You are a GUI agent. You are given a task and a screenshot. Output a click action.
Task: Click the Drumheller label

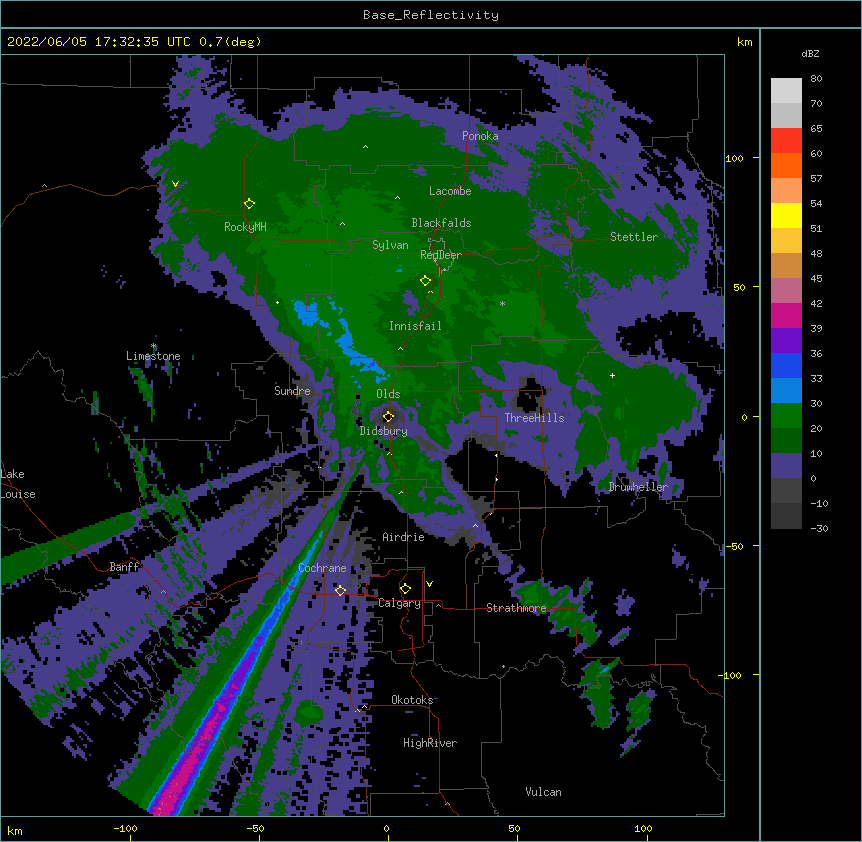click(638, 487)
